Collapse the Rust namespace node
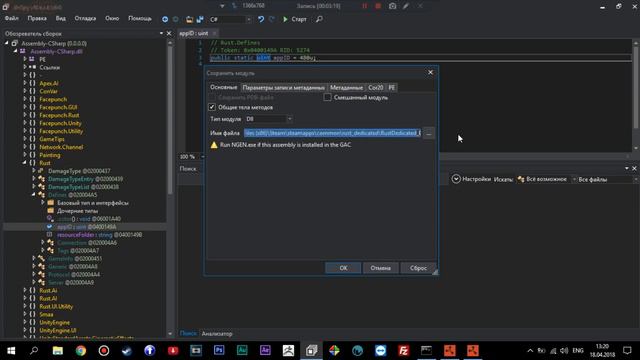The height and width of the screenshot is (360, 640). (24, 163)
